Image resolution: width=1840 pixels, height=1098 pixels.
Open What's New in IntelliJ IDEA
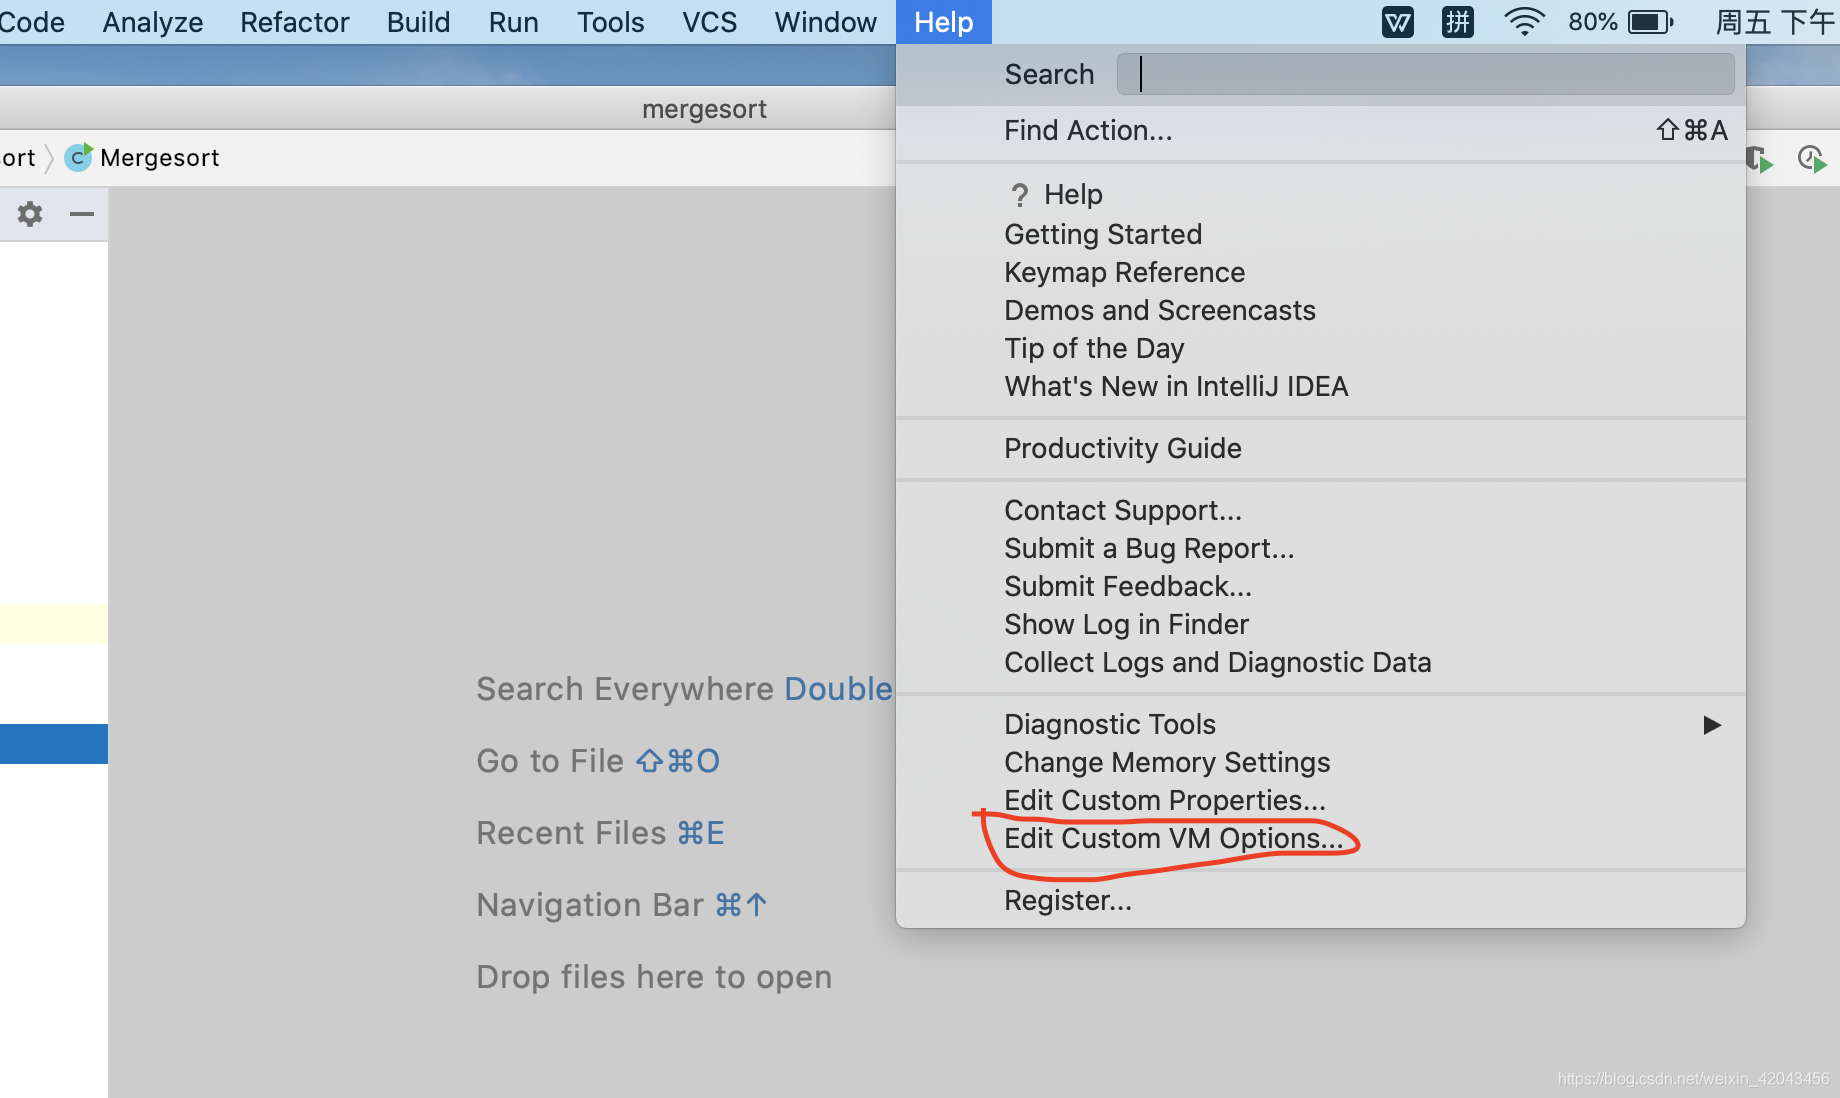[1176, 386]
